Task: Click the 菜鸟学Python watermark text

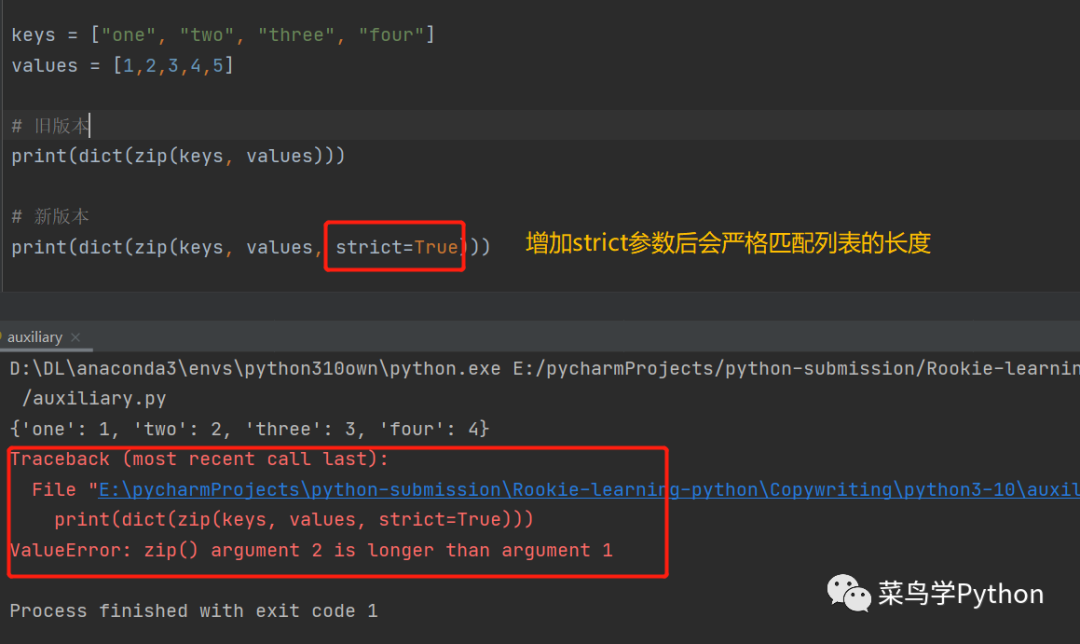Action: [961, 594]
